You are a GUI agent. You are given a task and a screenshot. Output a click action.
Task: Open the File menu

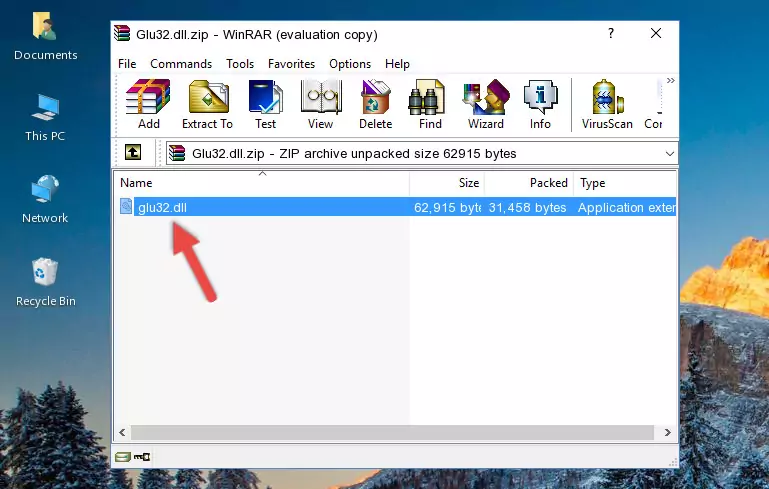[127, 64]
